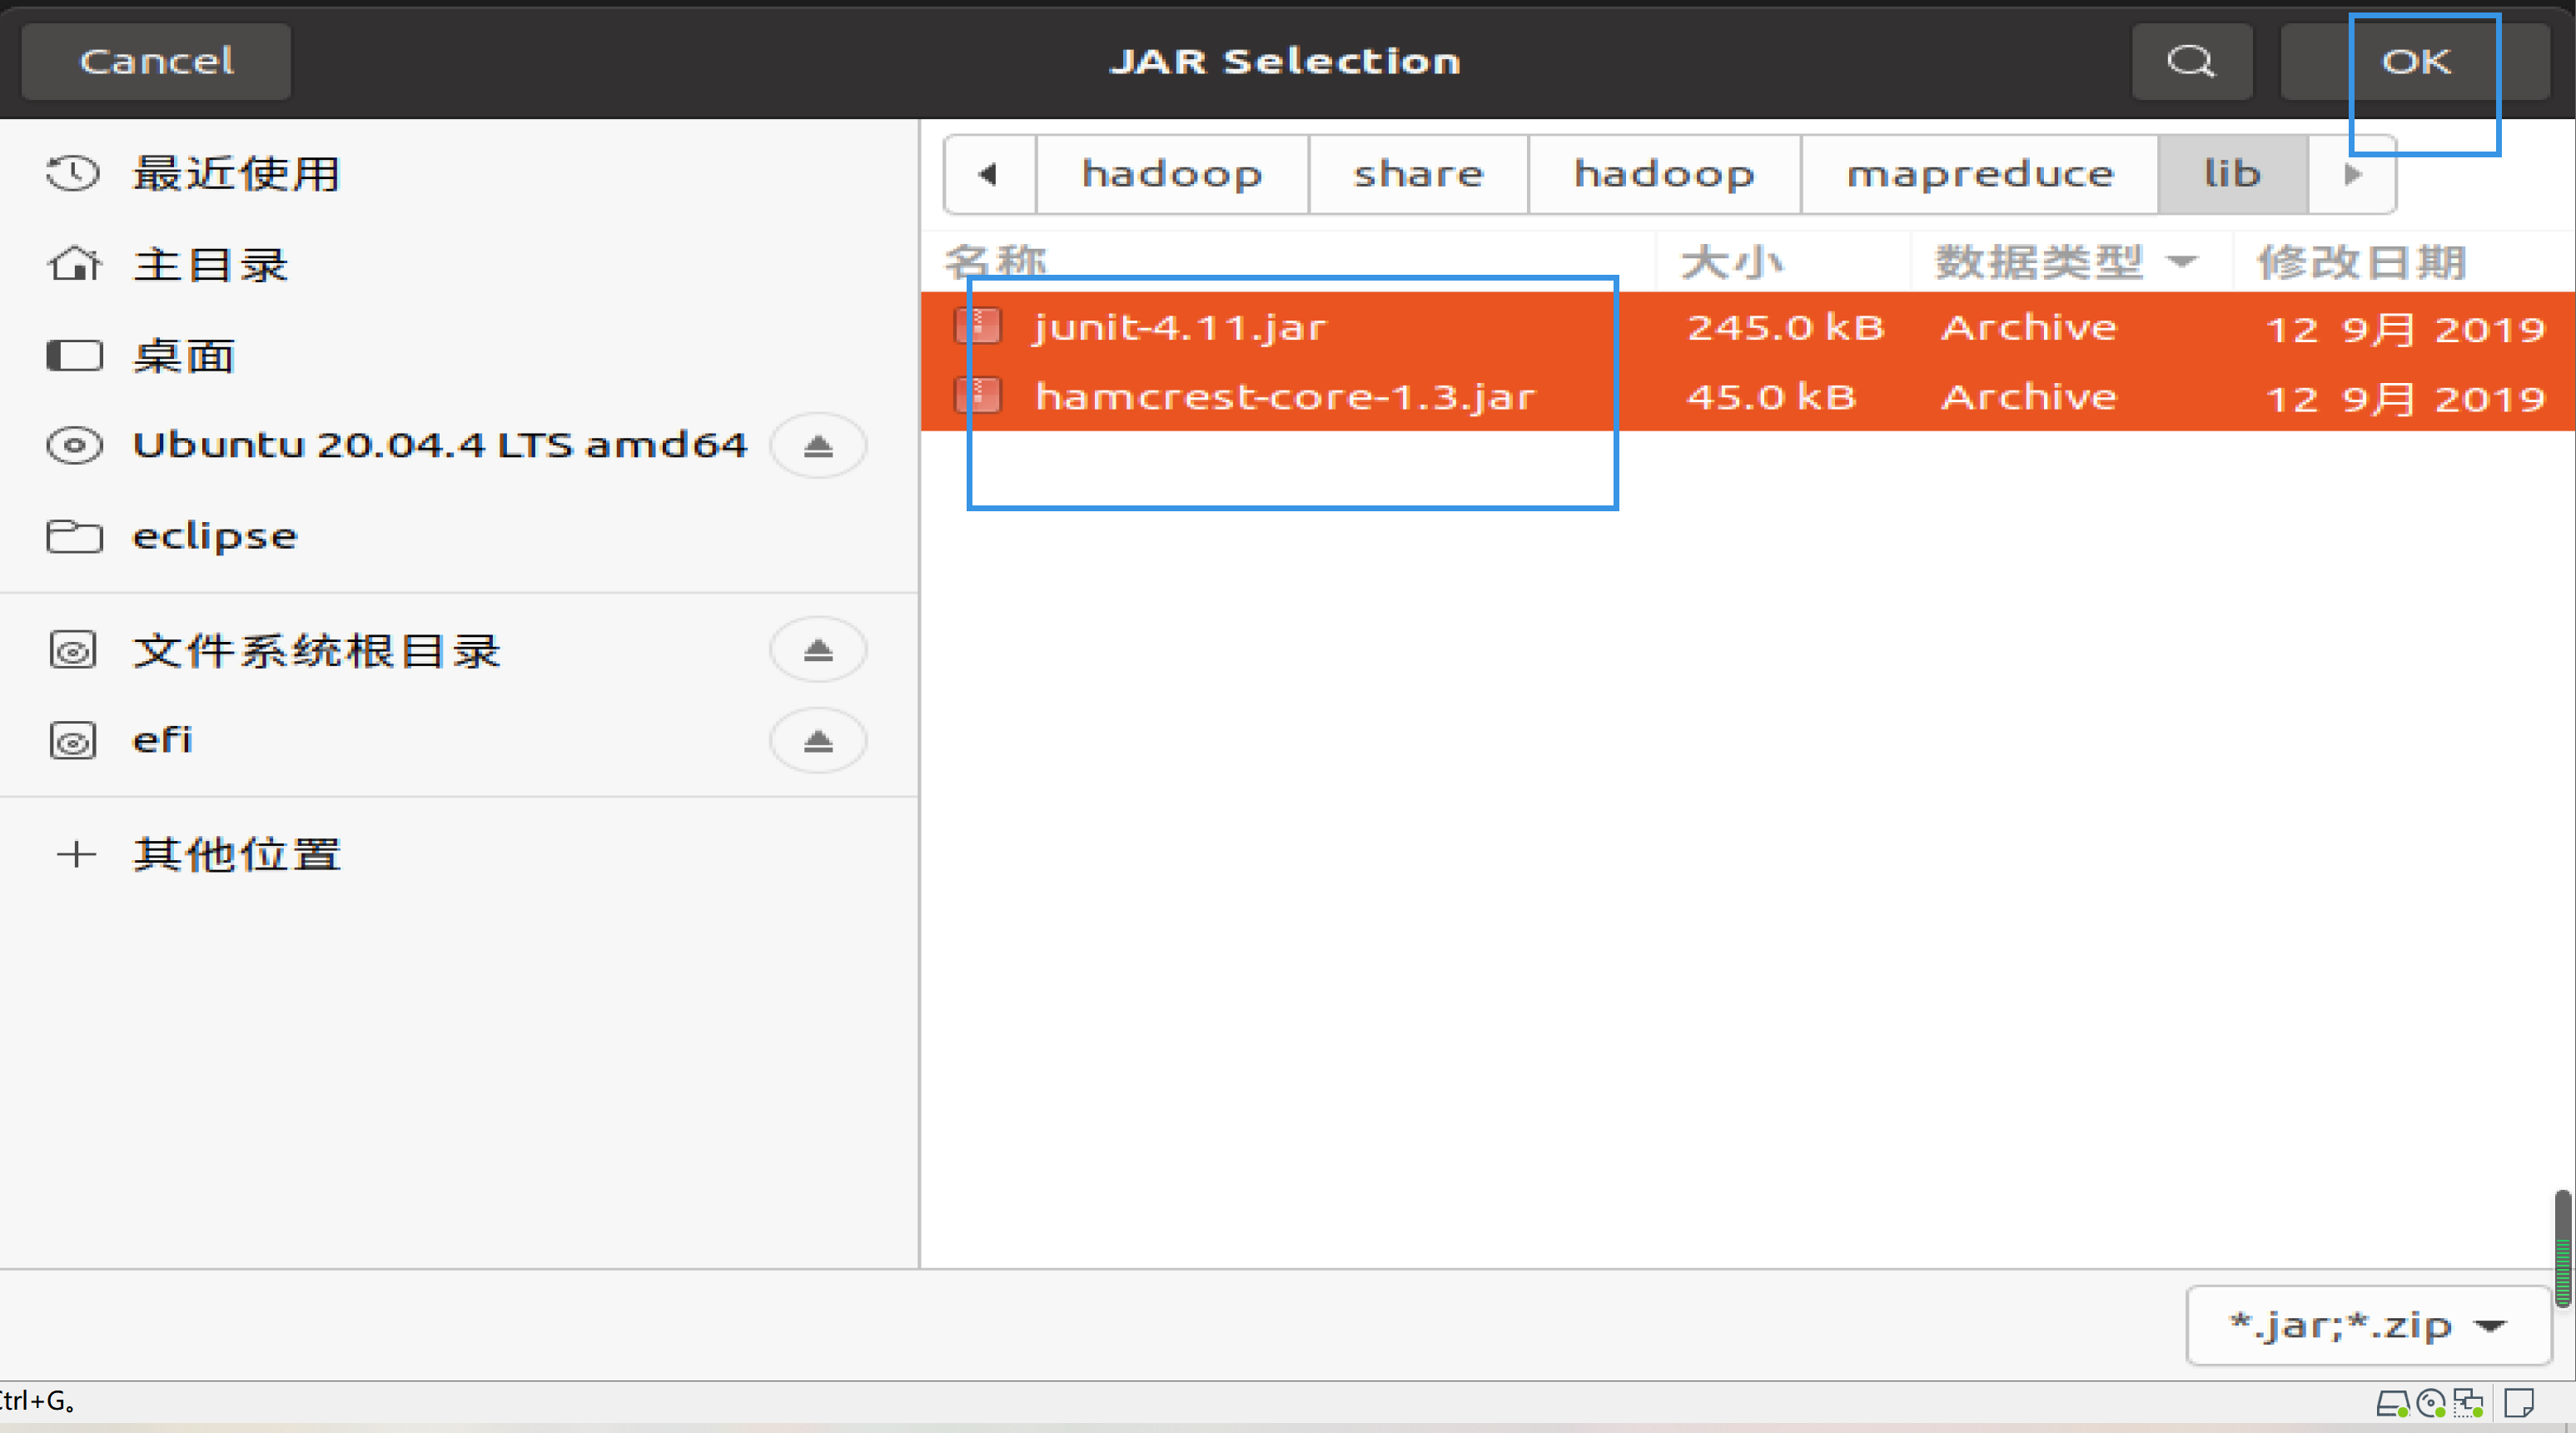The width and height of the screenshot is (2576, 1433).
Task: Eject the Ubuntu 20.04.4 LTS amd64 volume
Action: point(817,446)
